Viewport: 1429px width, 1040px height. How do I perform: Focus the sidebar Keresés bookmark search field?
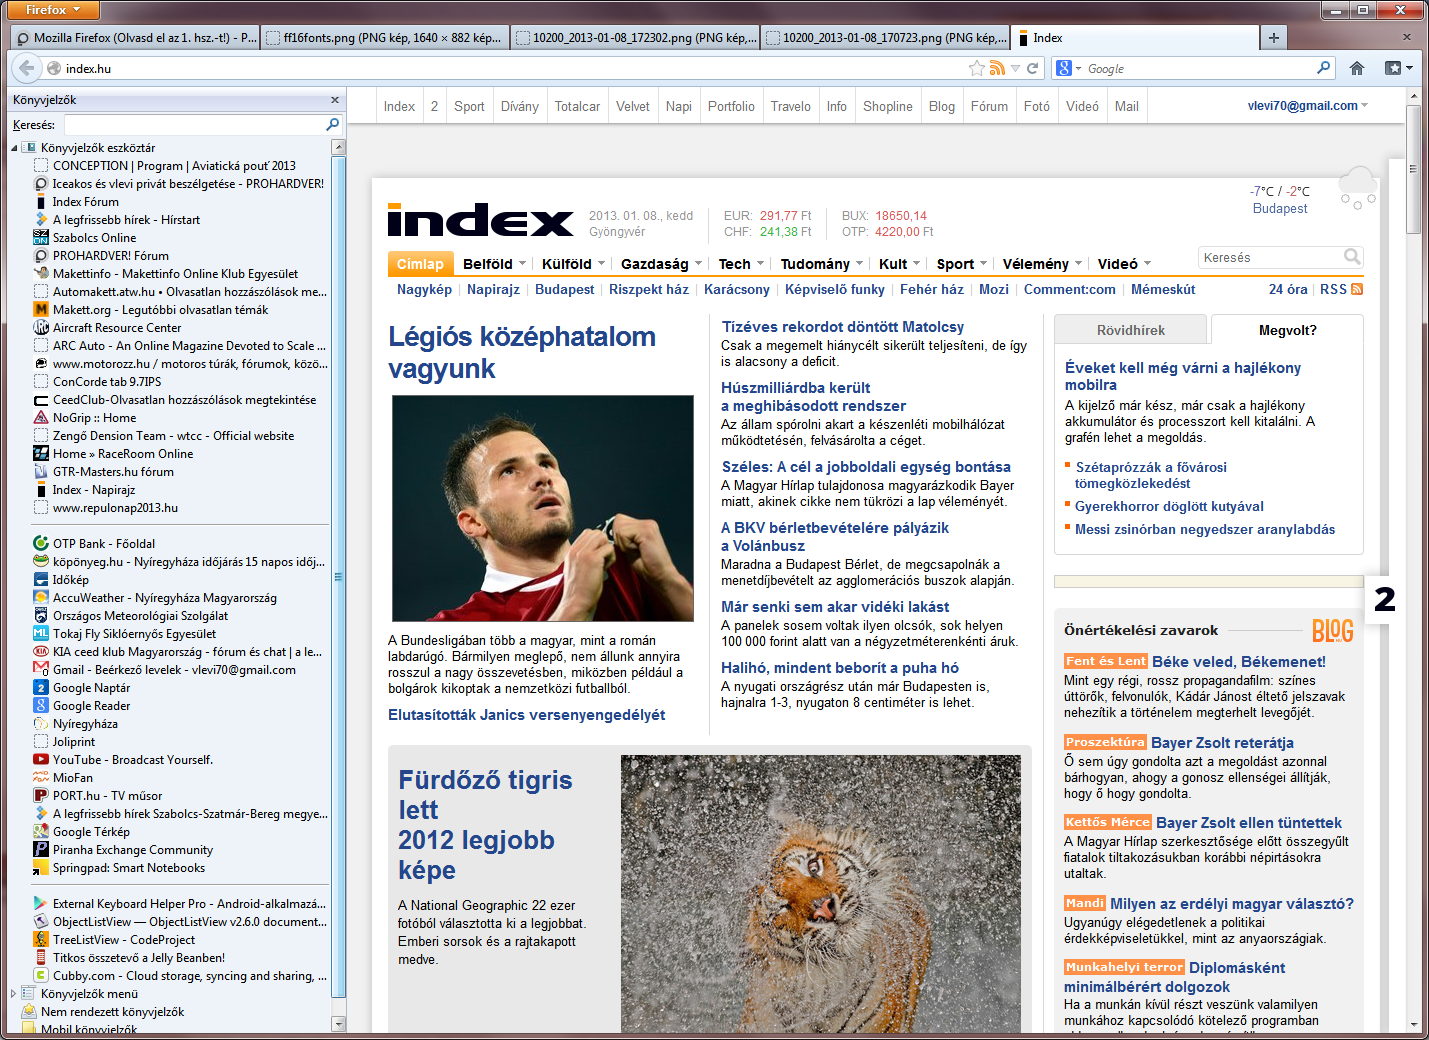coord(194,125)
